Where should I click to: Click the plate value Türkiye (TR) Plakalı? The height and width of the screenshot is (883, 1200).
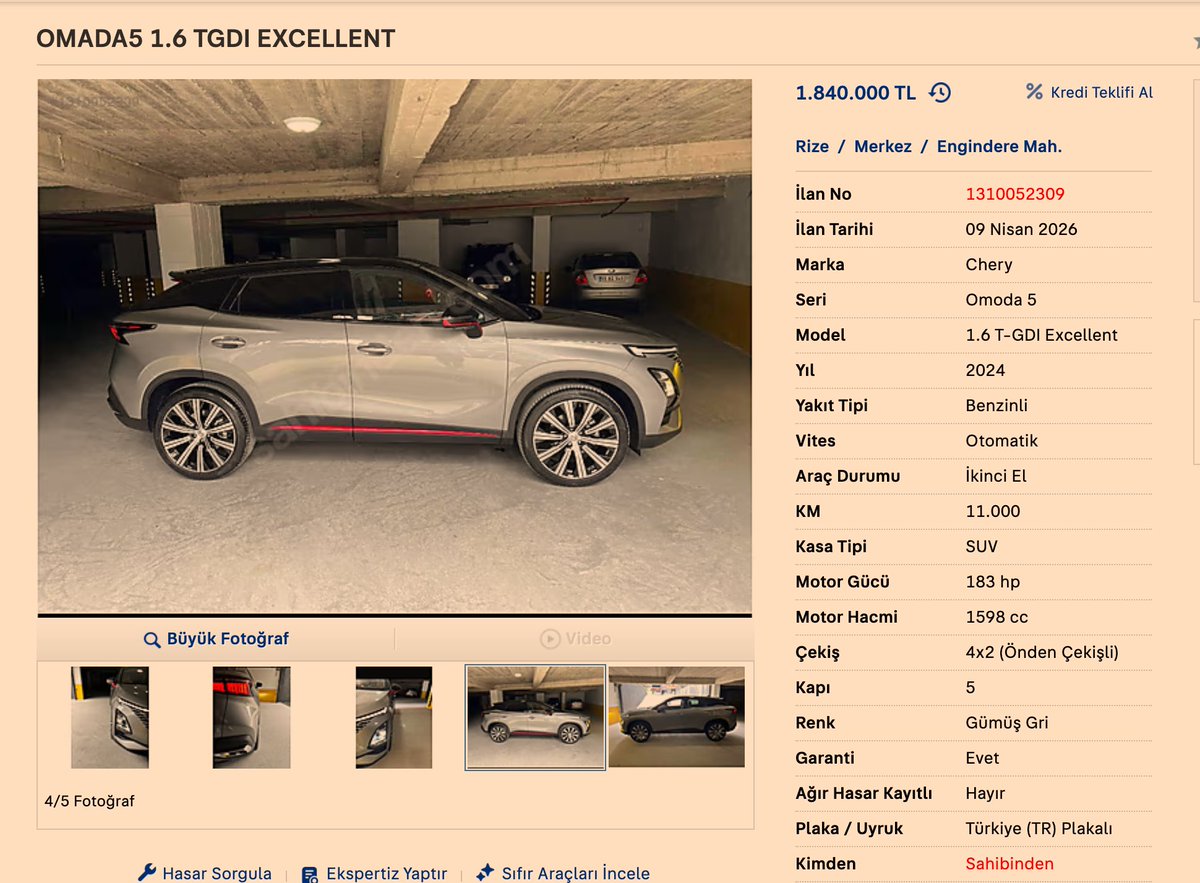(1038, 829)
